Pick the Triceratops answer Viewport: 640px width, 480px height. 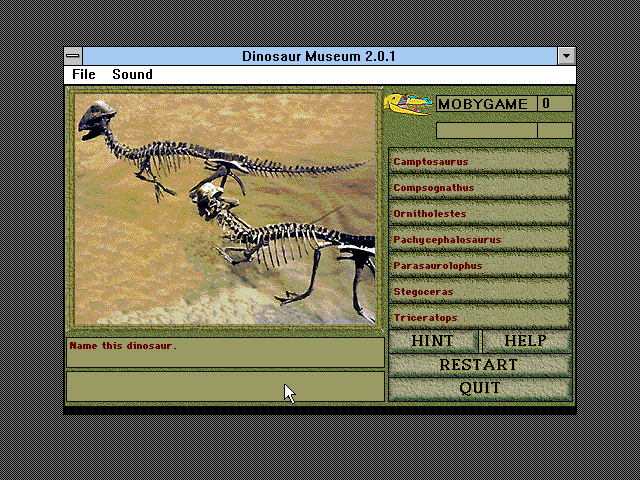(x=480, y=317)
